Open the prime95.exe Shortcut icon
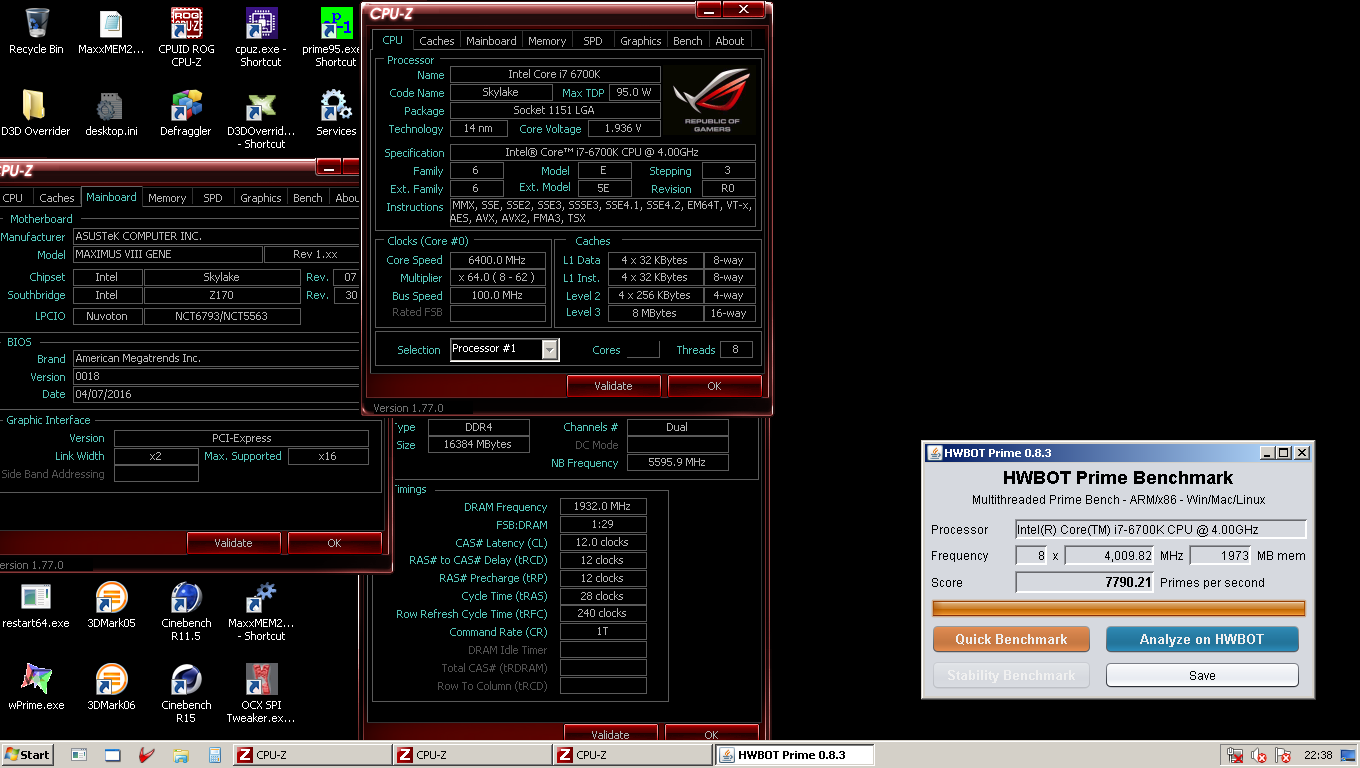This screenshot has width=1360, height=768. click(336, 37)
